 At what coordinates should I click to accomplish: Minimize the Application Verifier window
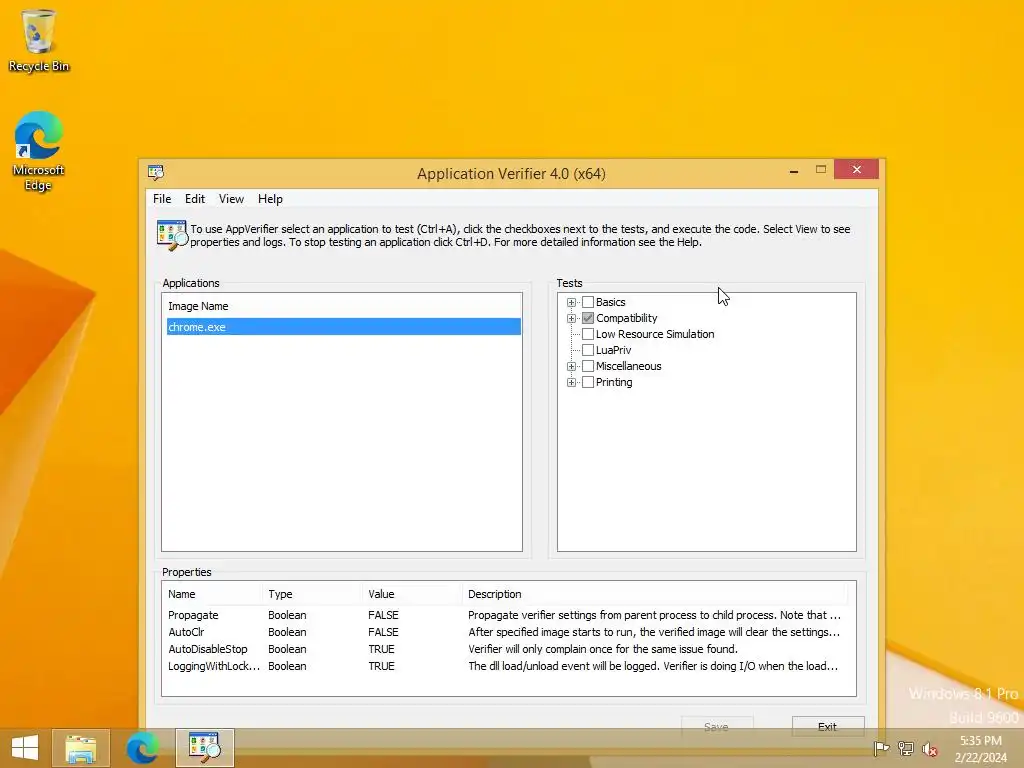pyautogui.click(x=794, y=171)
